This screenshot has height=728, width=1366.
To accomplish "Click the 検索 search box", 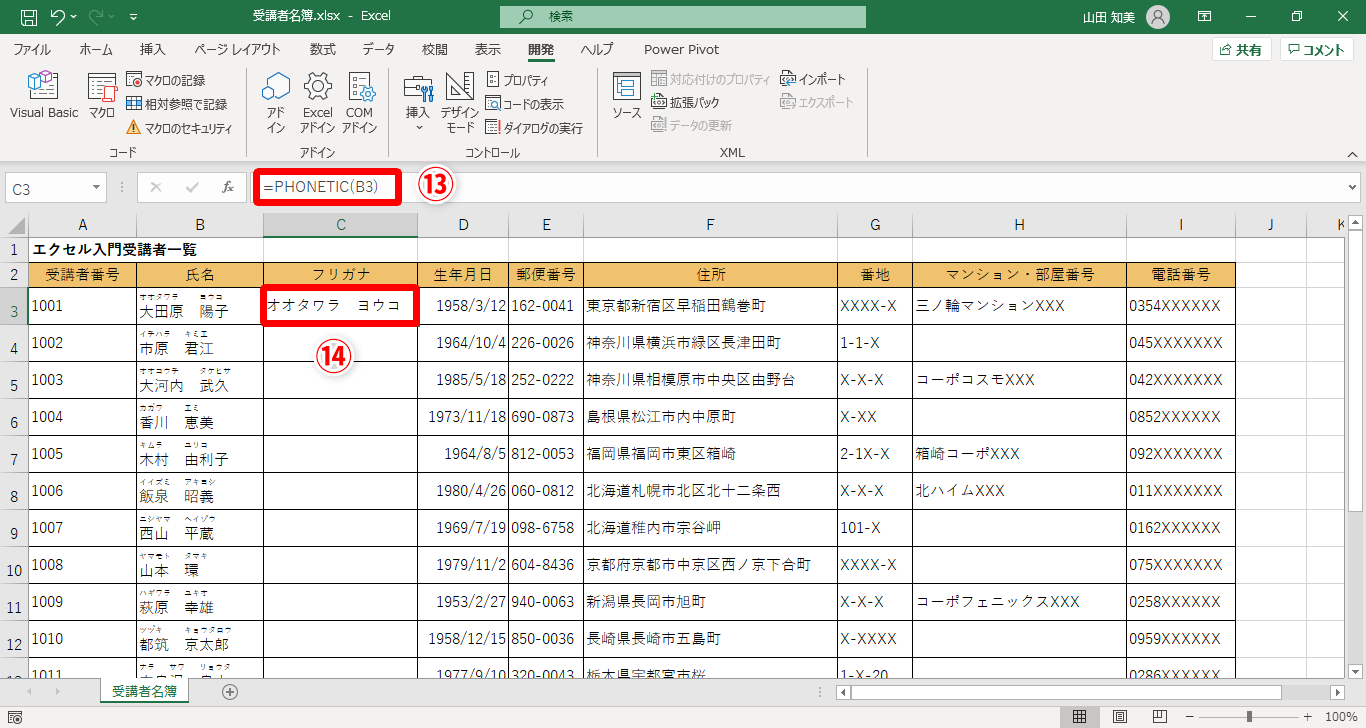I will click(683, 17).
